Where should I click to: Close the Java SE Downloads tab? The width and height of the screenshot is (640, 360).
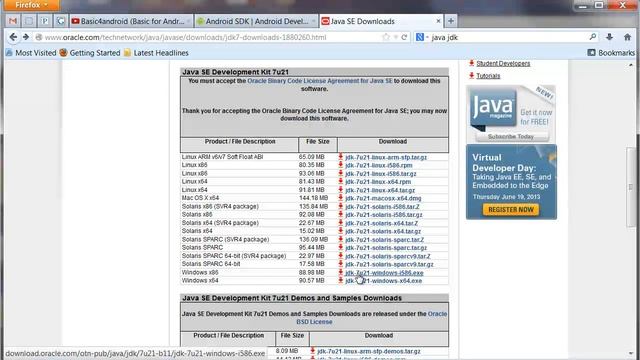pyautogui.click(x=438, y=21)
